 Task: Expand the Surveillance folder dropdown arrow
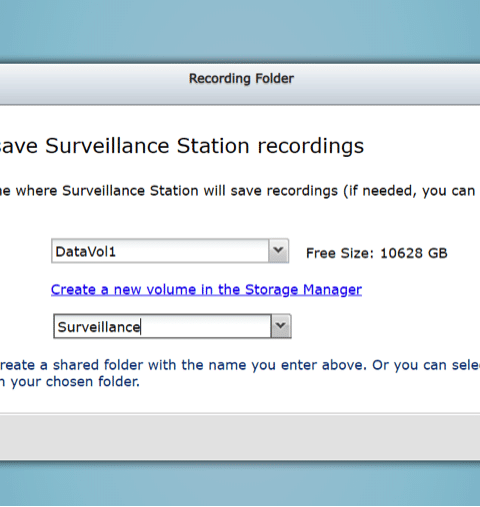coord(281,326)
